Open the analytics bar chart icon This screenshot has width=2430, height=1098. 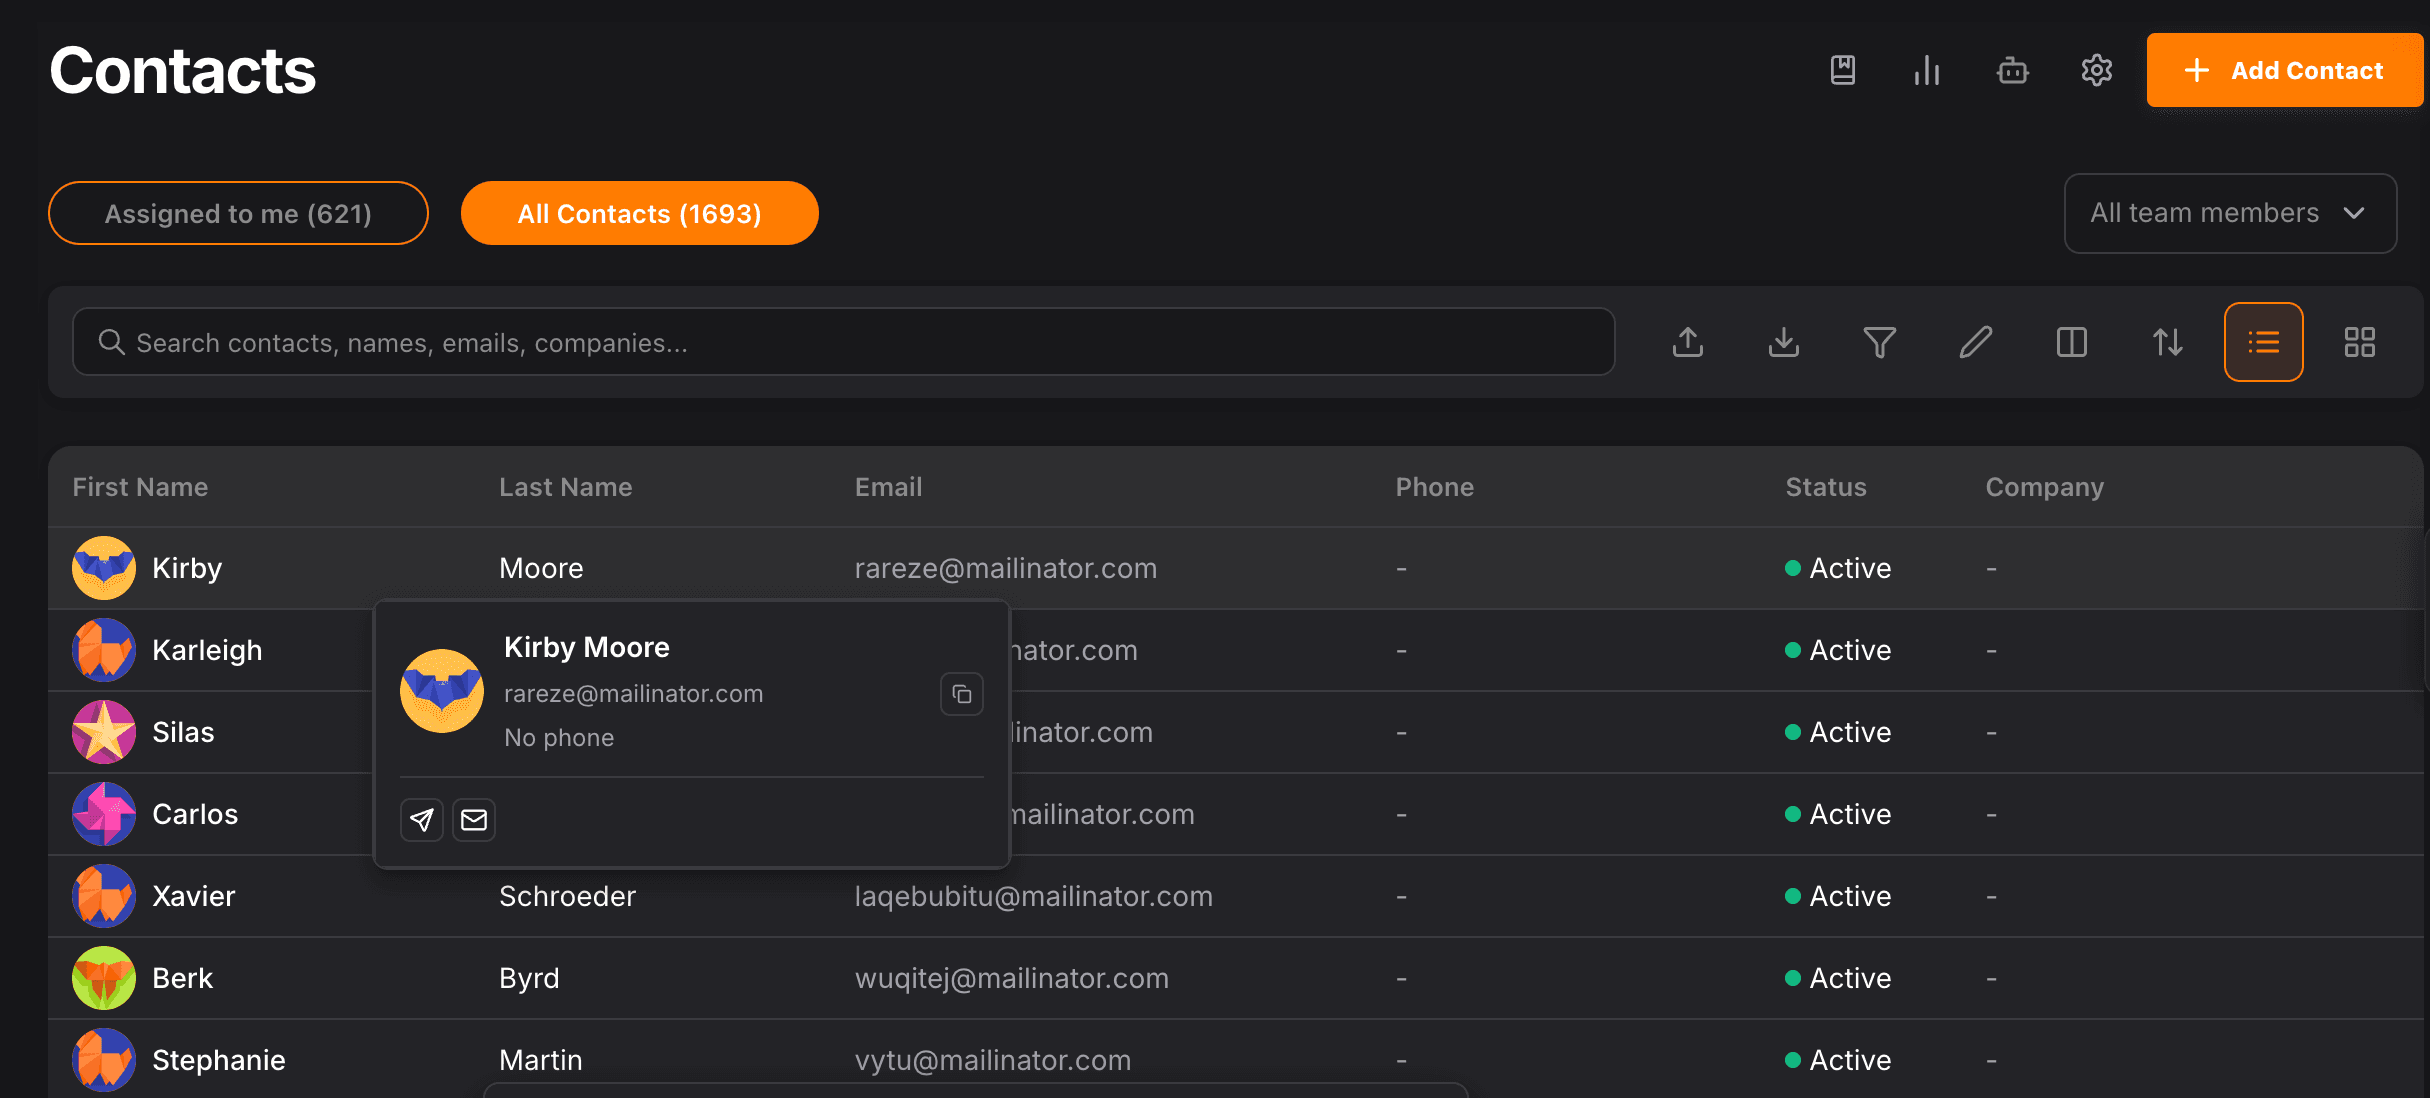pos(1926,70)
